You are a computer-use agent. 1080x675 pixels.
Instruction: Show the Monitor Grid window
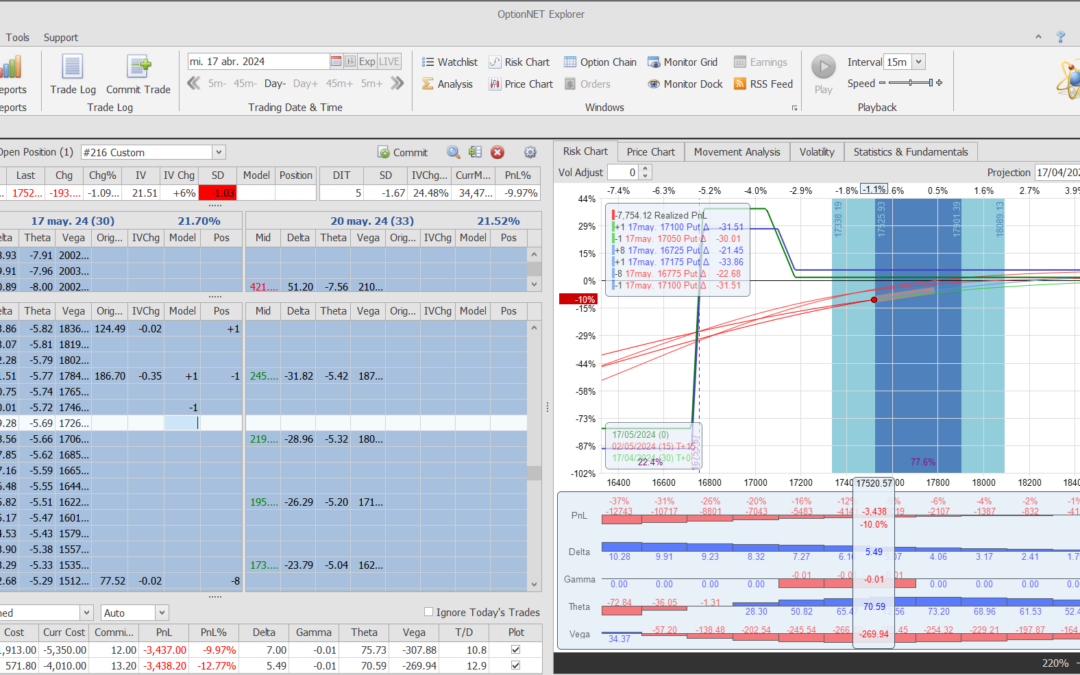point(685,62)
